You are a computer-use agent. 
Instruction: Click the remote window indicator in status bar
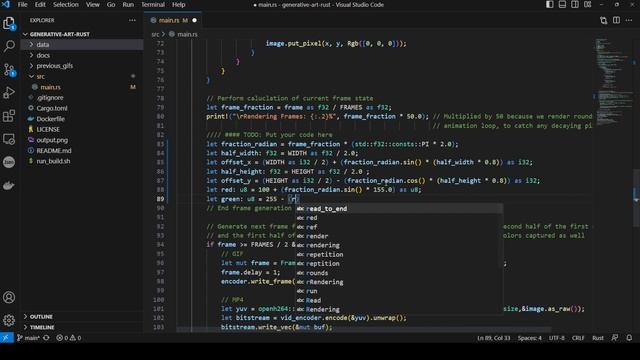(7, 338)
